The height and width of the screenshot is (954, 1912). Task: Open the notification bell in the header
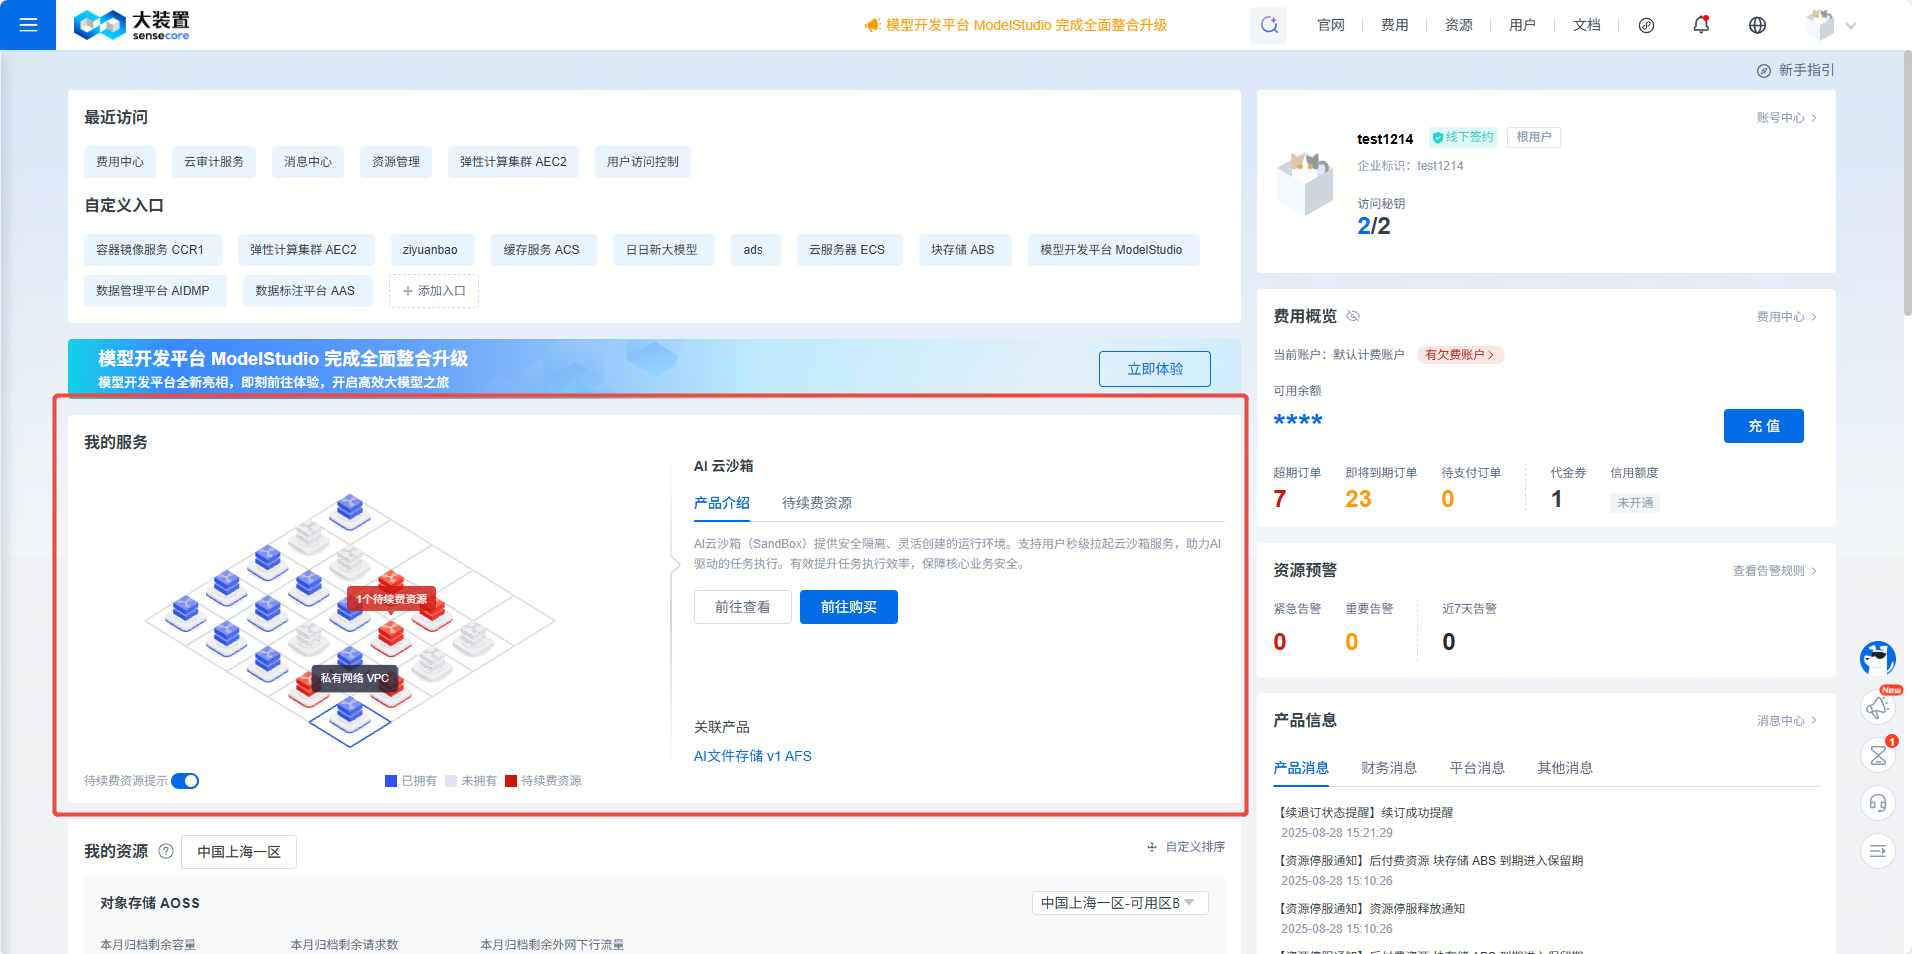pos(1701,25)
